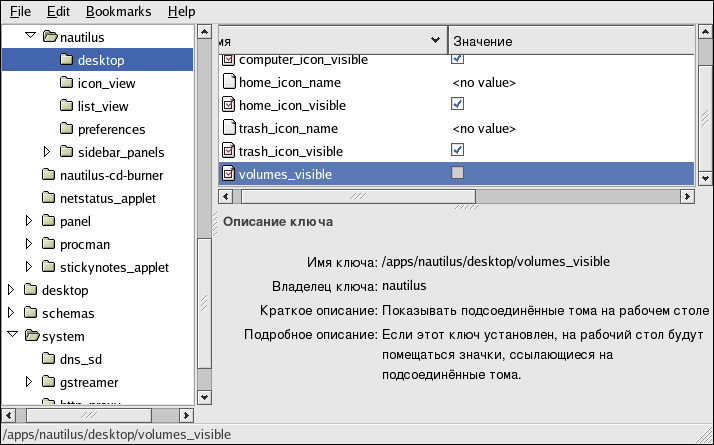Viewport: 714px width, 445px height.
Task: Click the key icon beside trash_icon_visible
Action: [228, 151]
